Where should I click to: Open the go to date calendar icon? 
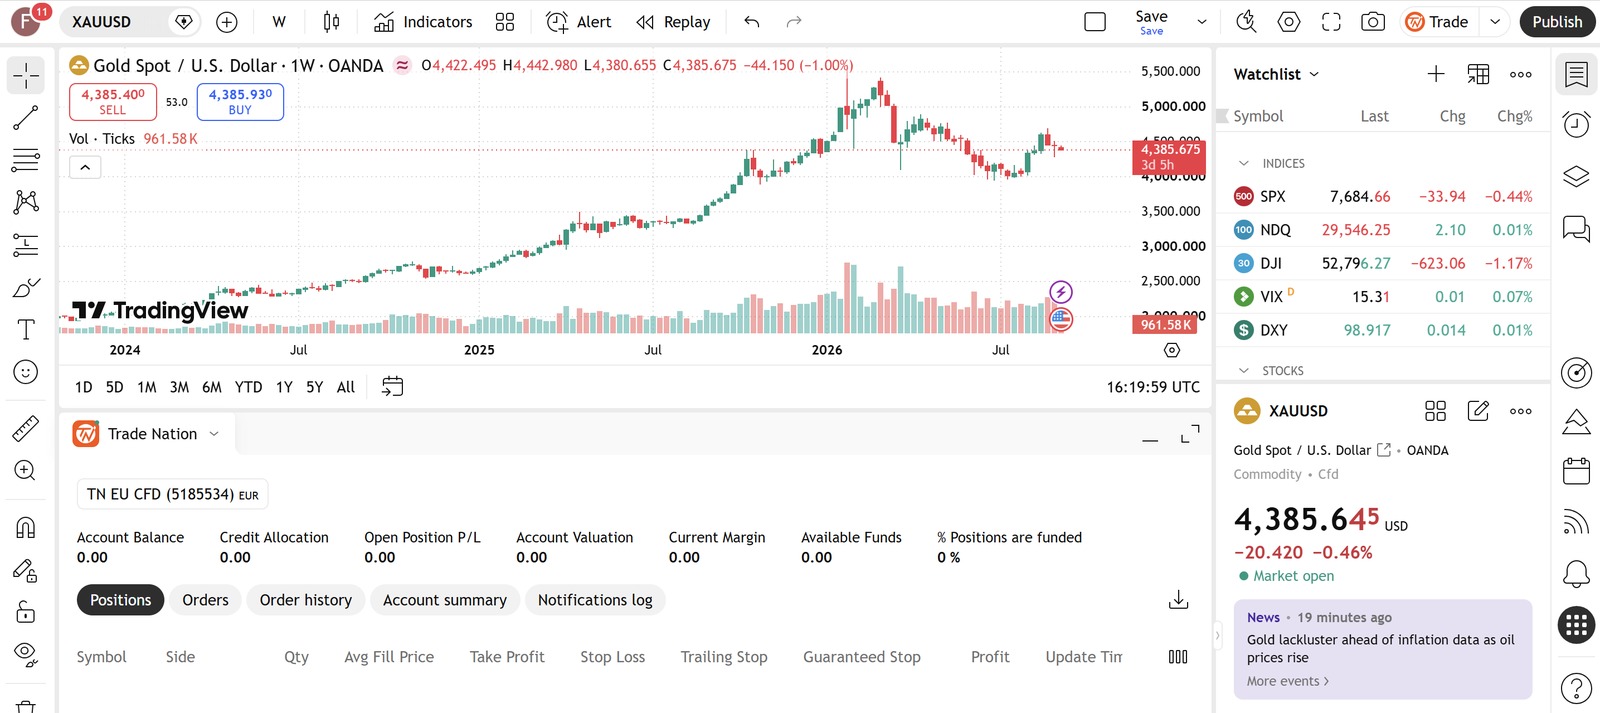392,387
